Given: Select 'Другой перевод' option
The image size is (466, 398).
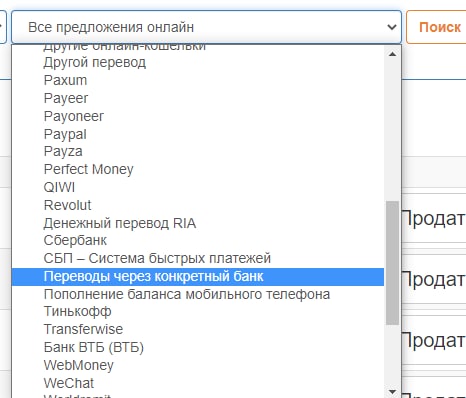Looking at the screenshot, I should click(198, 62).
